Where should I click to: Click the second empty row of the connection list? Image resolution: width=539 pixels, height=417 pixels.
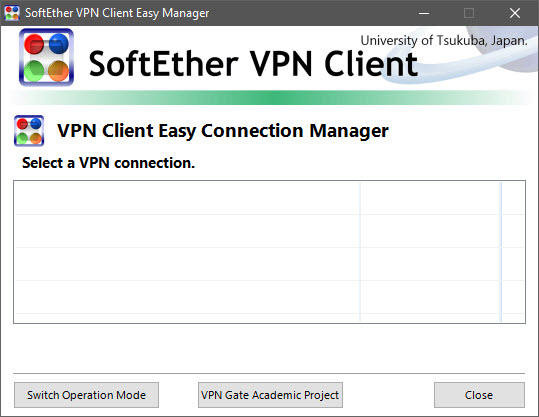click(x=269, y=231)
